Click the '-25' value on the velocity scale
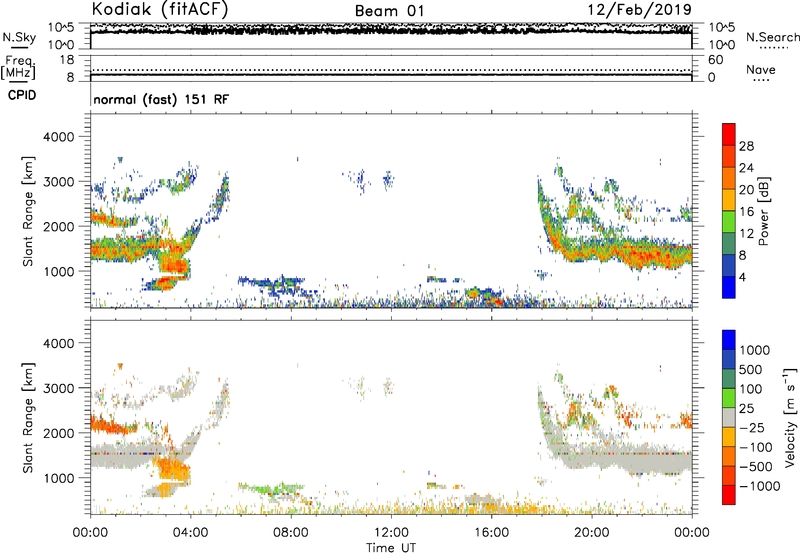 (x=752, y=427)
